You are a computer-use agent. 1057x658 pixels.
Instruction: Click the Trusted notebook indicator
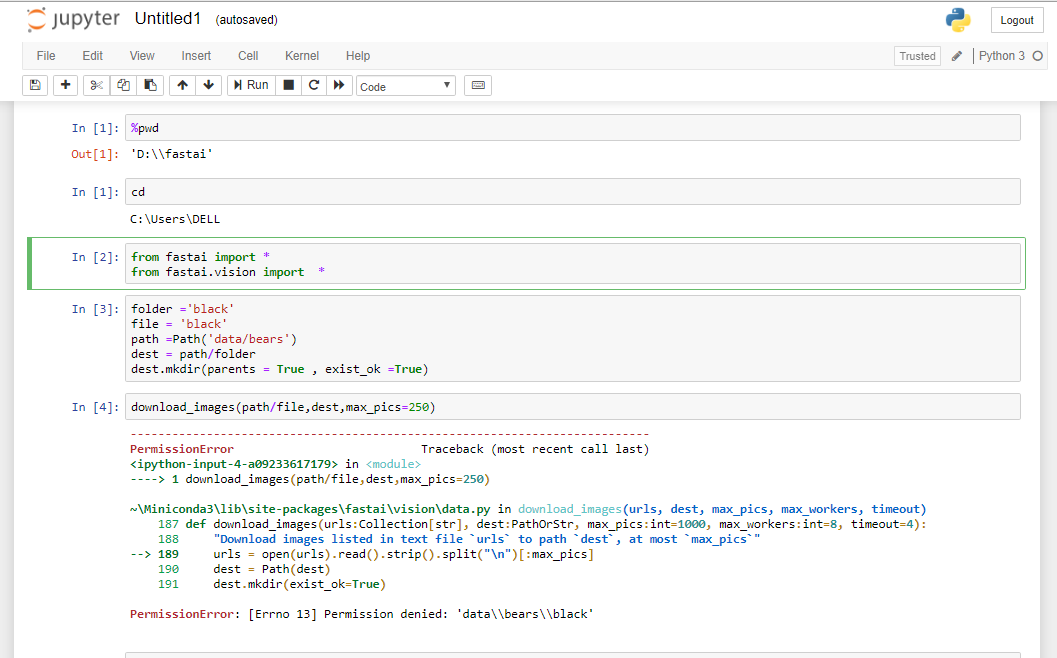pos(917,56)
